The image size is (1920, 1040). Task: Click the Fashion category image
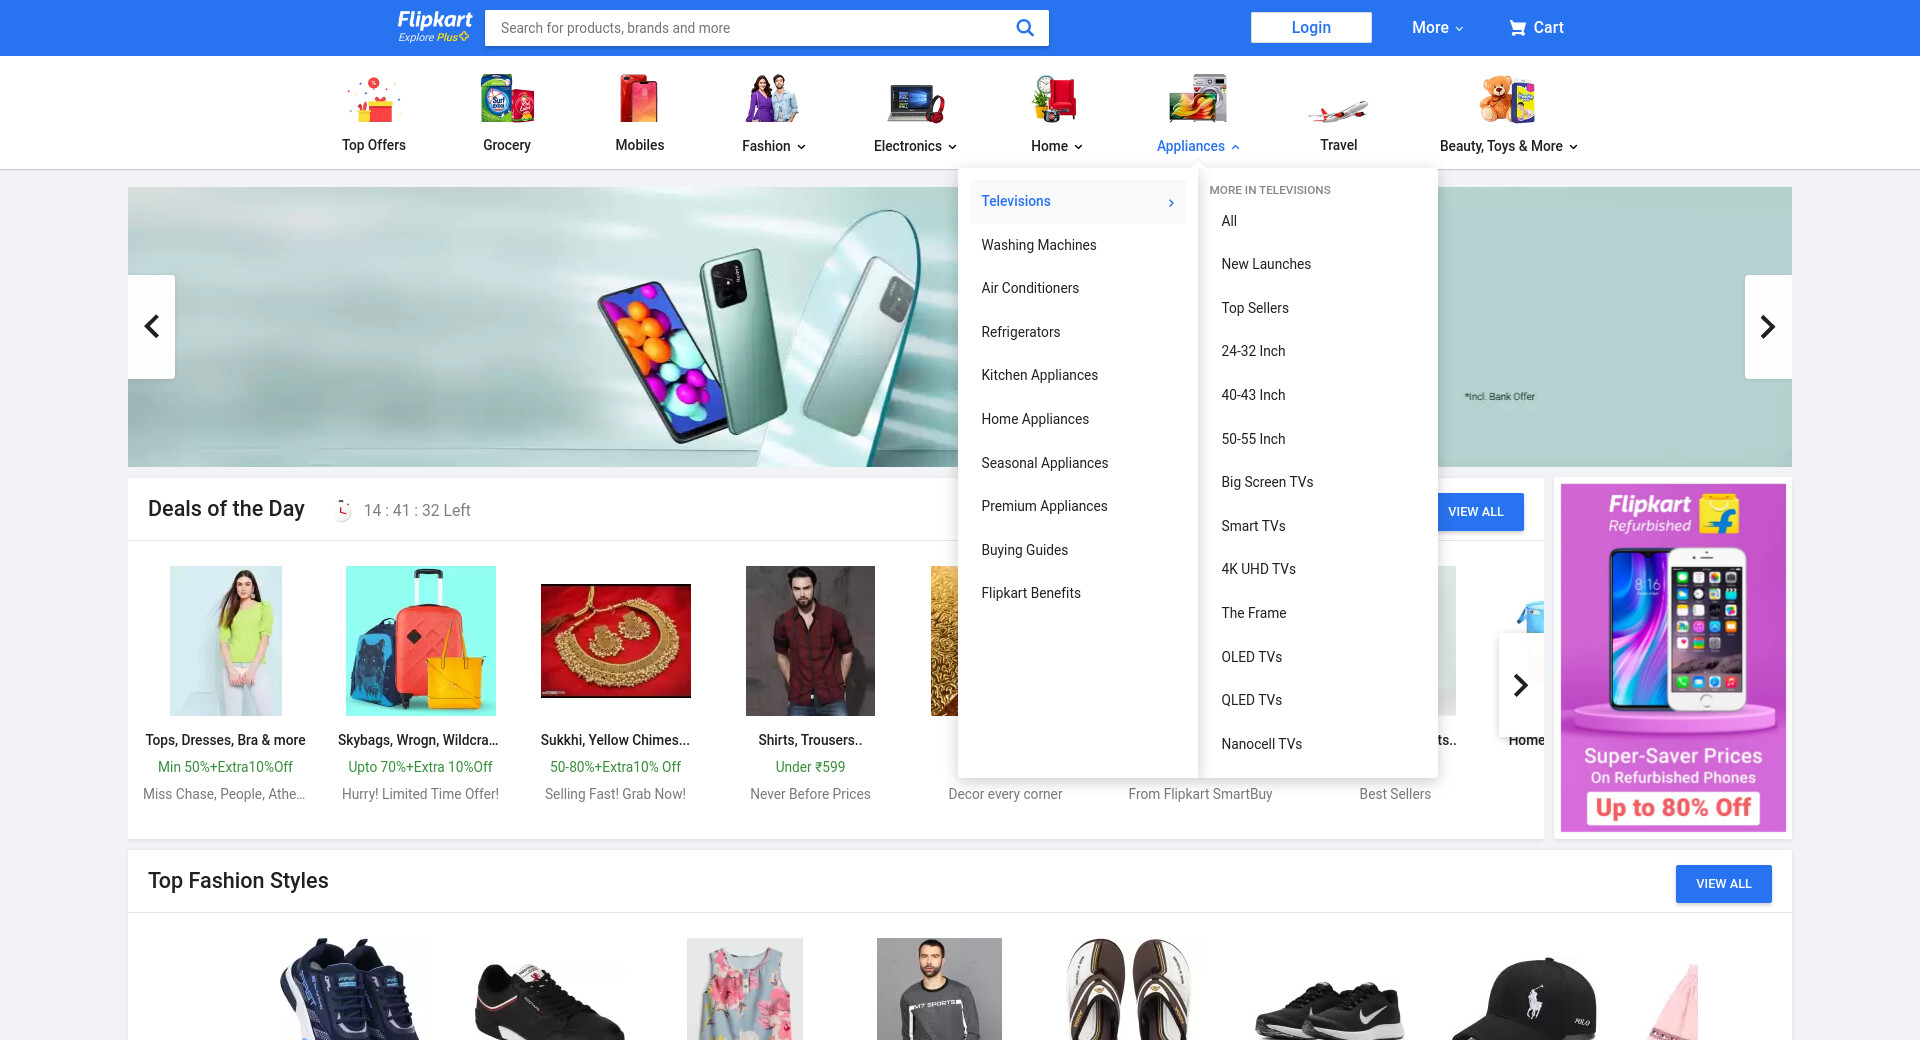pyautogui.click(x=773, y=99)
